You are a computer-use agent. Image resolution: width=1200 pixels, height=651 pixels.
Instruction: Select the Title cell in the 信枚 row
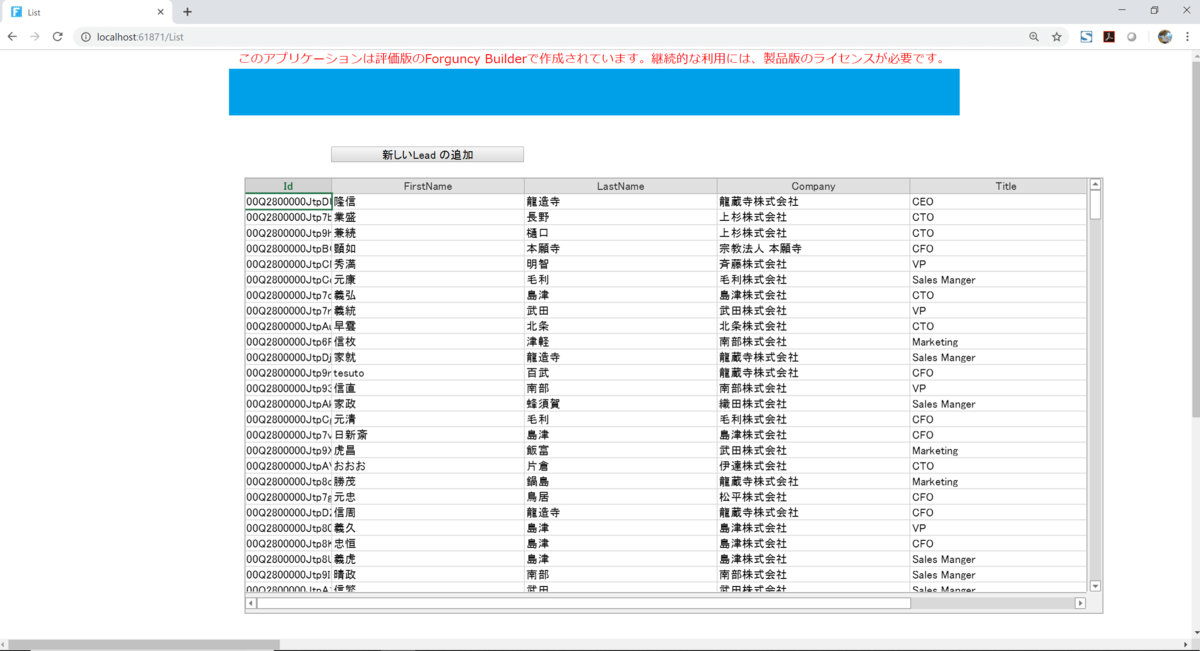pyautogui.click(x=998, y=342)
